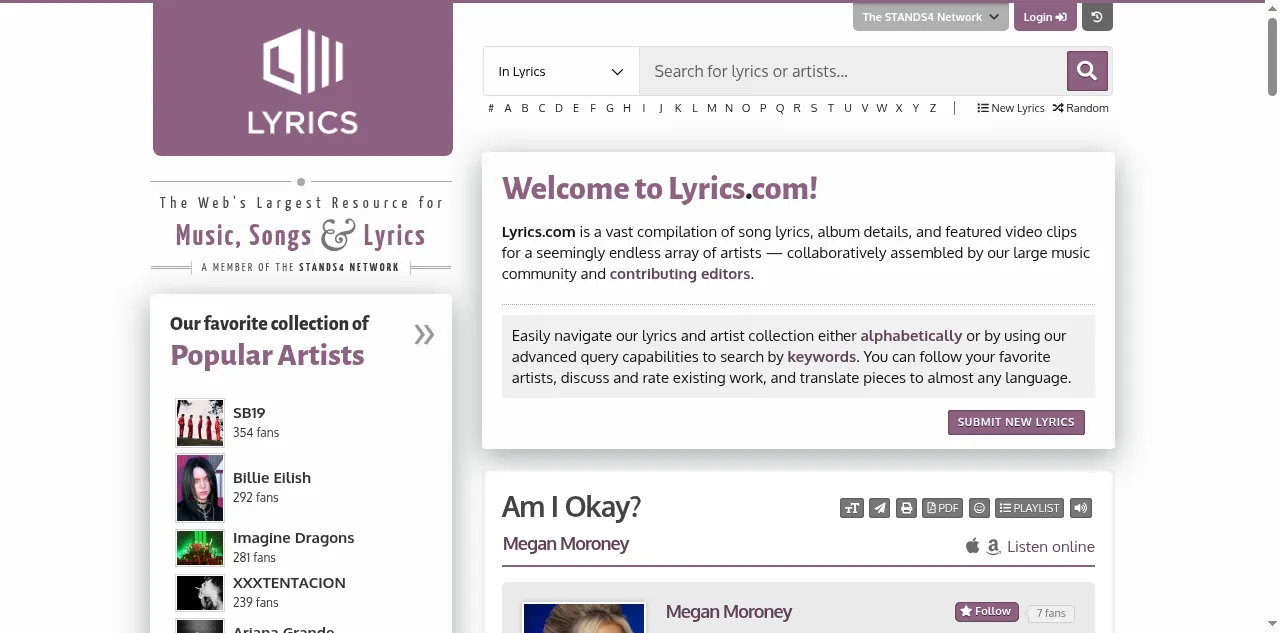Click the SB19 artist name
This screenshot has width=1280, height=633.
[249, 413]
